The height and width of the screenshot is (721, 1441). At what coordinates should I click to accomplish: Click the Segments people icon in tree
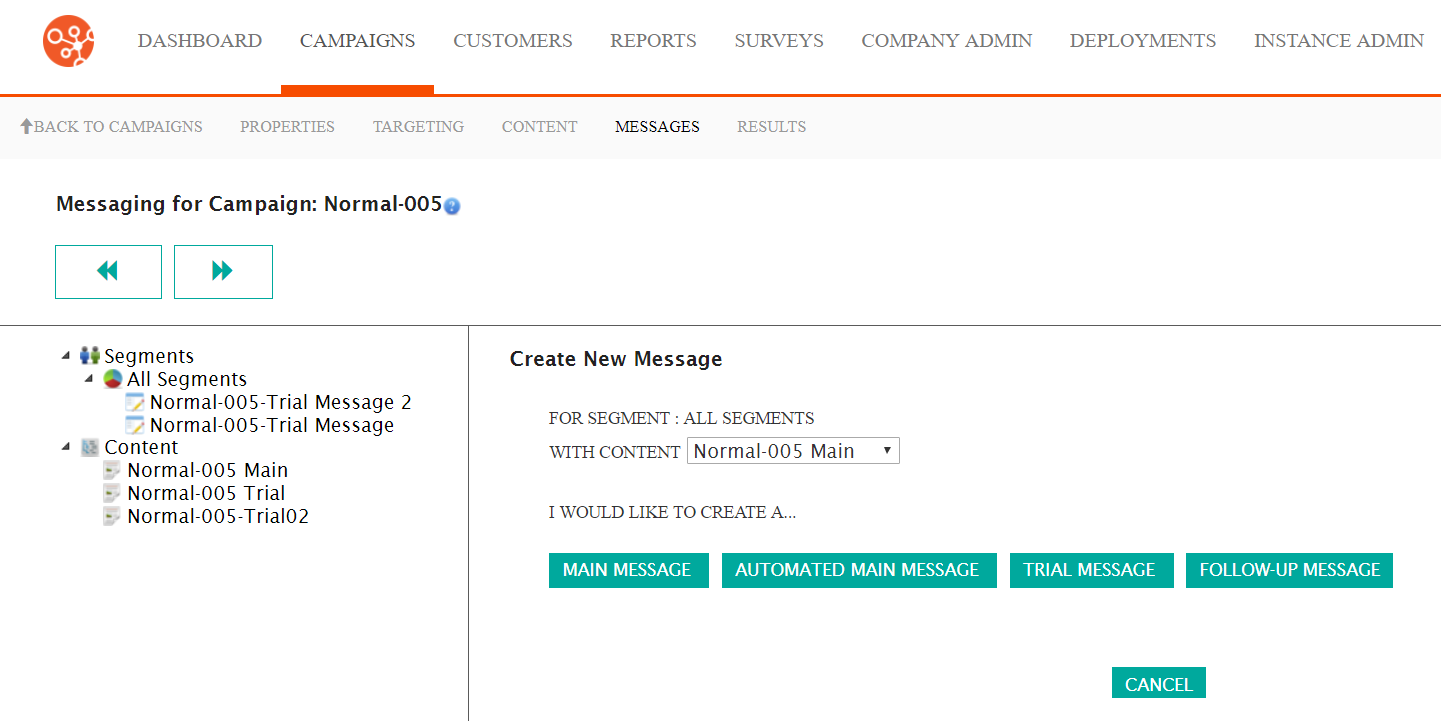[x=90, y=356]
